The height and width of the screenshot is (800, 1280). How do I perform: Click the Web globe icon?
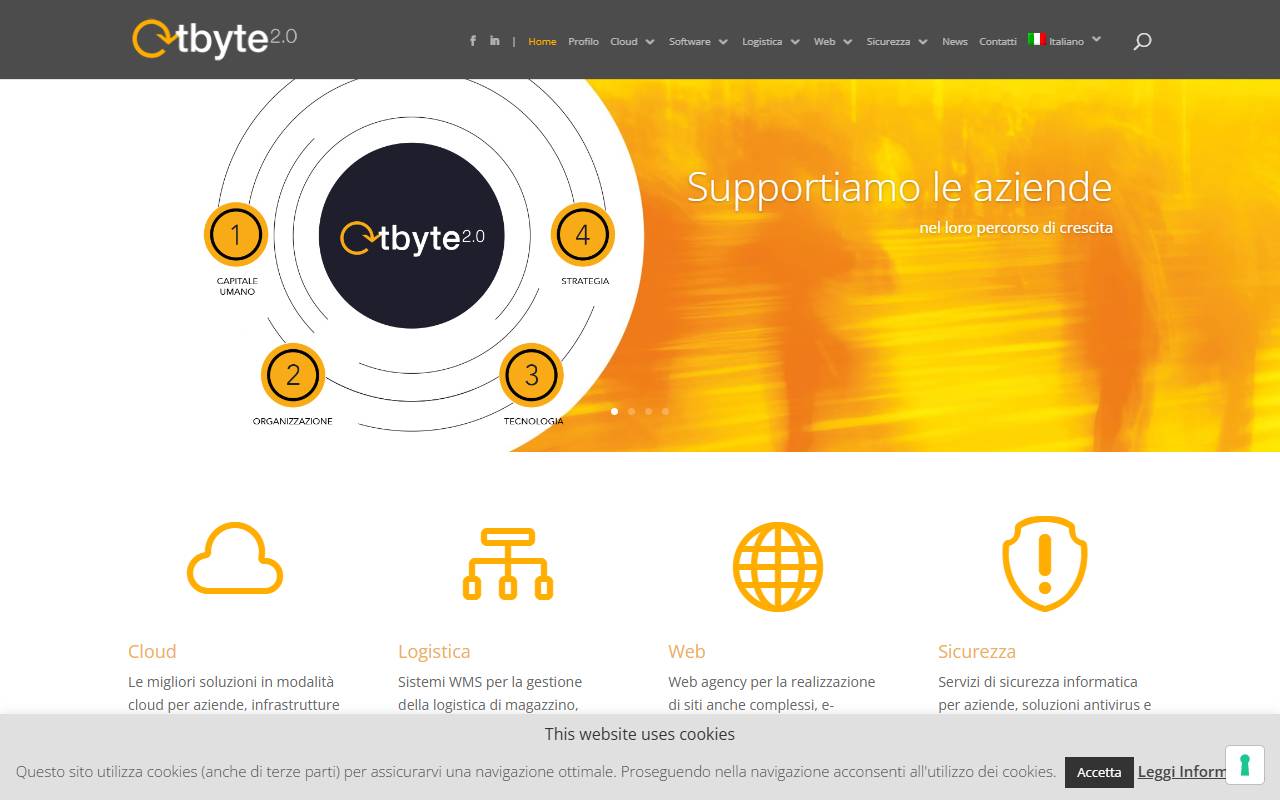point(778,567)
